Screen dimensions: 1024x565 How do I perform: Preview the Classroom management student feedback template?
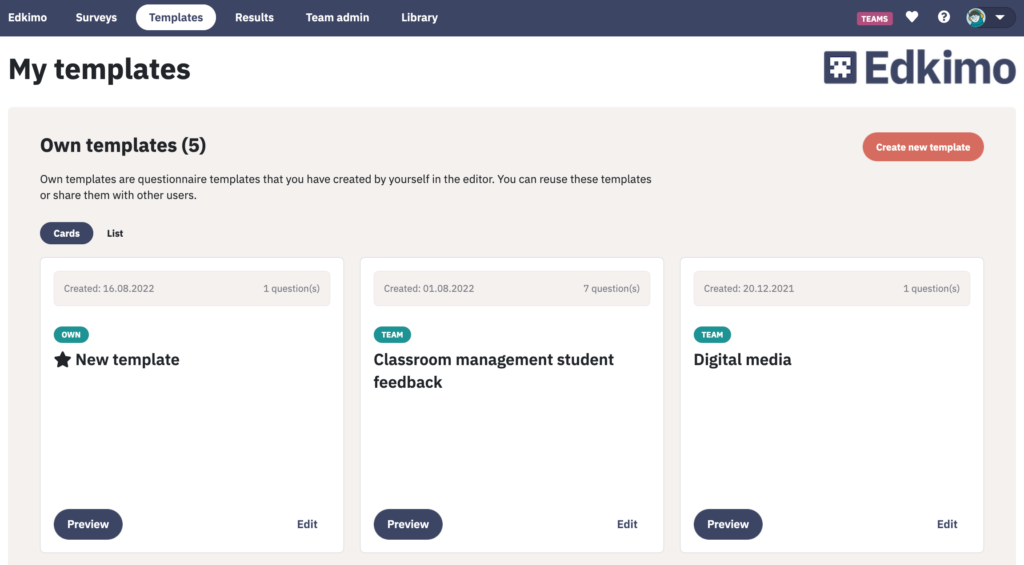pos(408,524)
